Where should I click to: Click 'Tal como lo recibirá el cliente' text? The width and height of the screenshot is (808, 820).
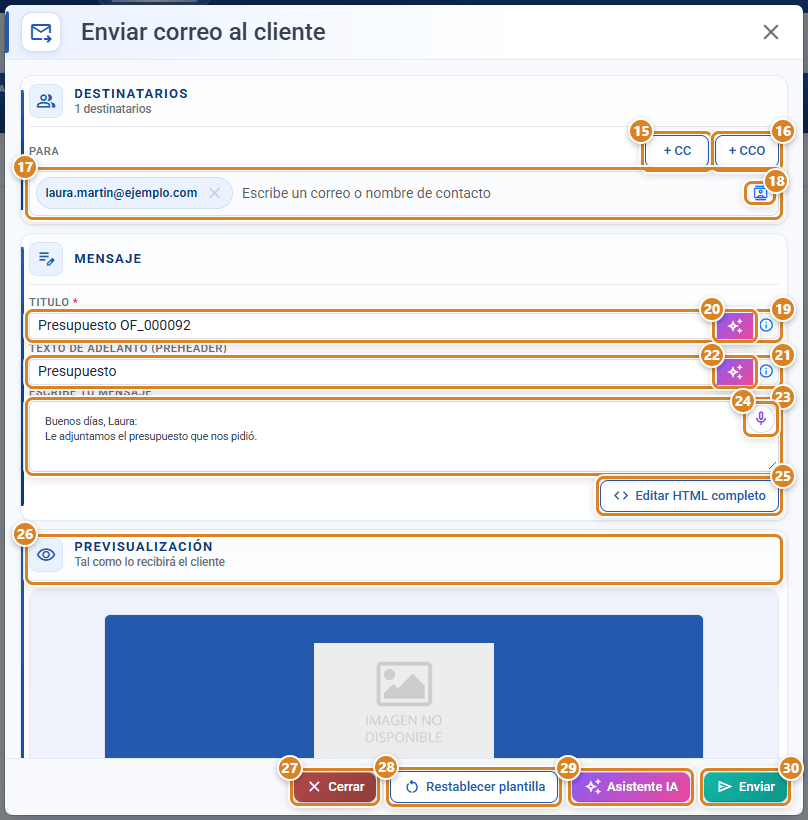[x=150, y=562]
